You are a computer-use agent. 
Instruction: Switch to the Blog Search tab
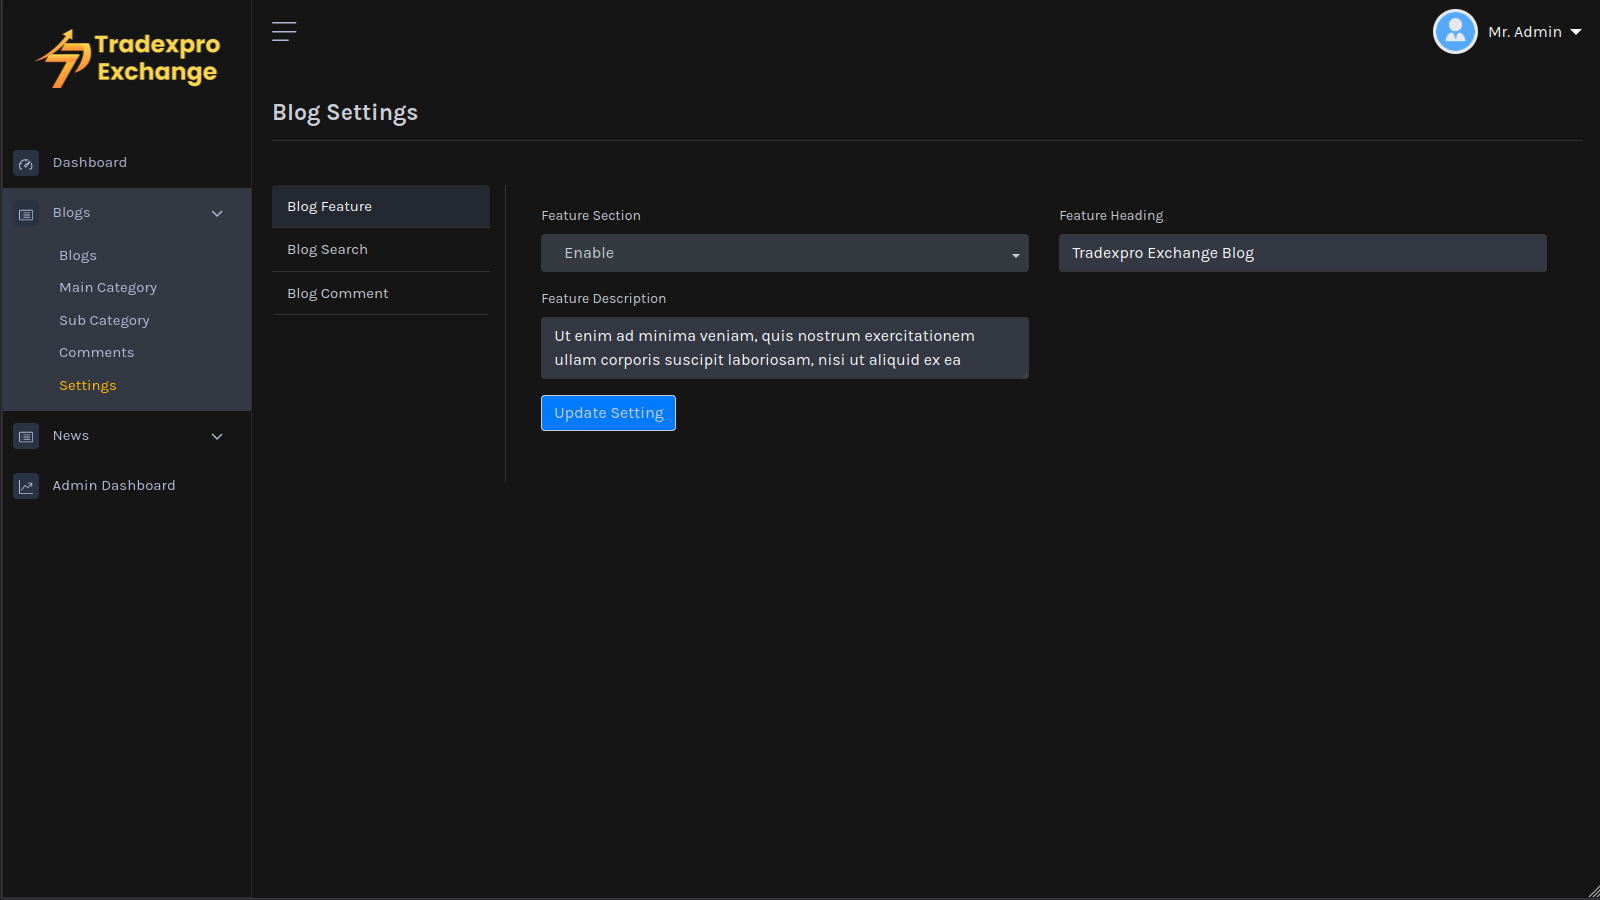click(328, 250)
